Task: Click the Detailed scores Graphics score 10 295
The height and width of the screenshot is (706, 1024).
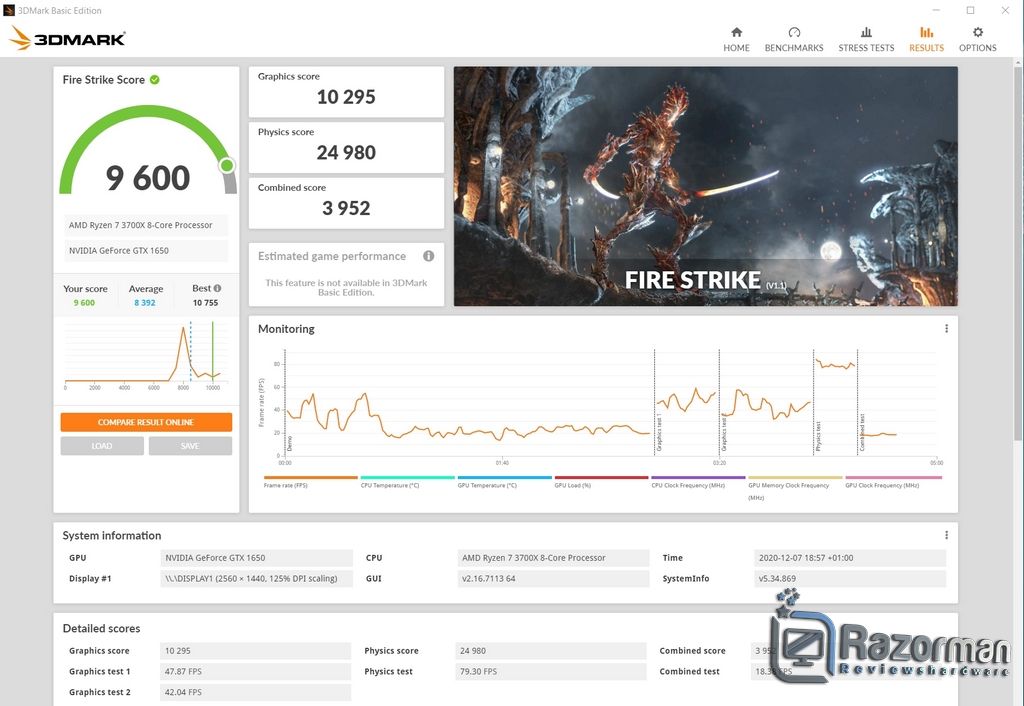Action: coord(255,650)
